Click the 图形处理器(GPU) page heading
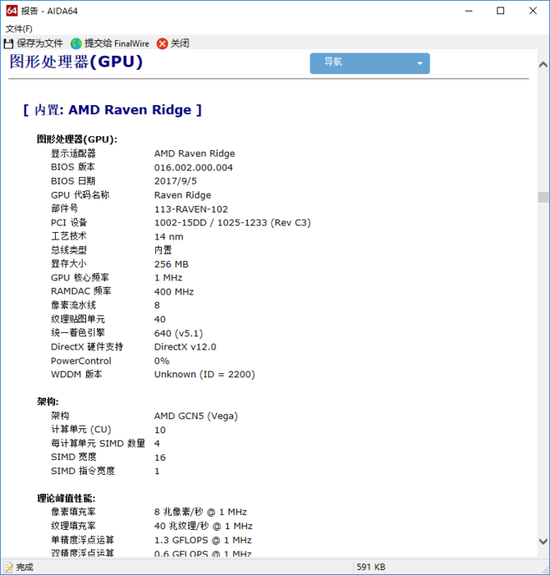Screen dimensions: 550x575 click(x=76, y=62)
